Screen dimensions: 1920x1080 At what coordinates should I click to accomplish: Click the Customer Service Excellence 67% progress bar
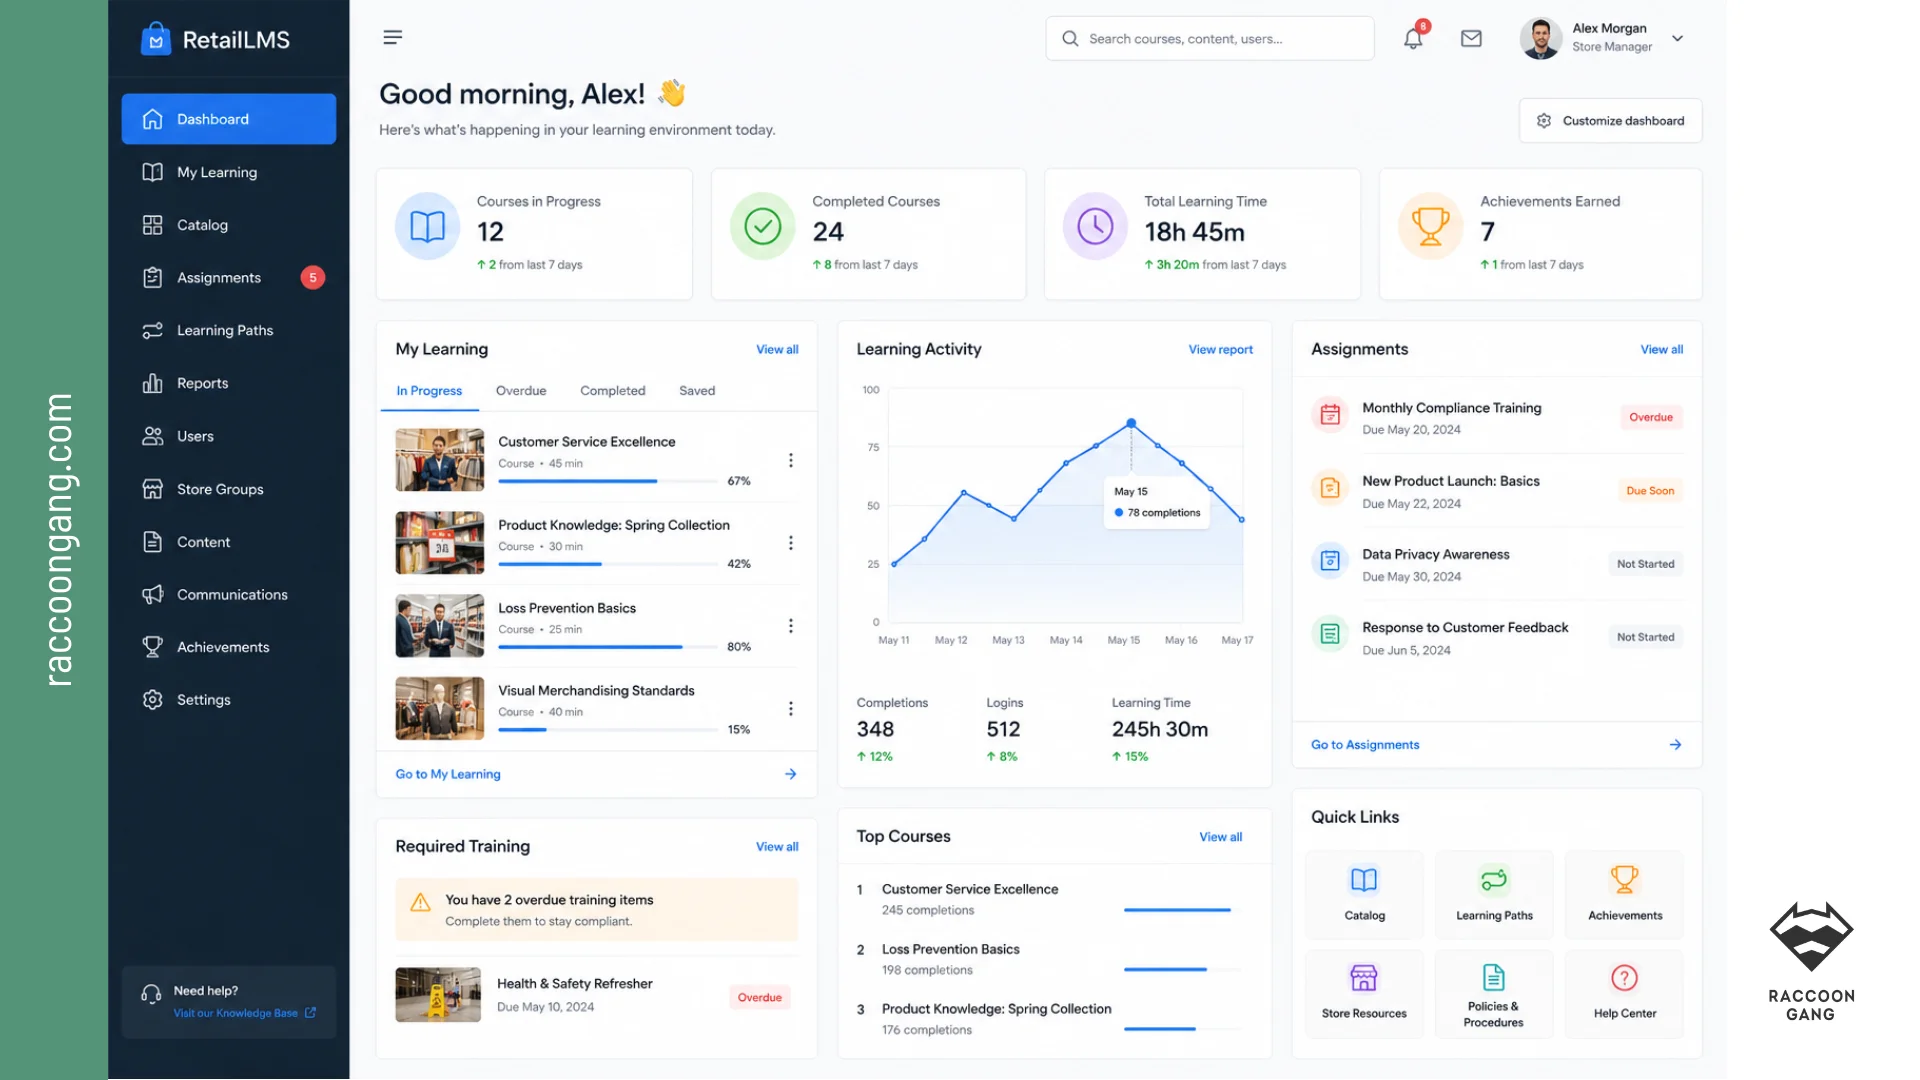[x=609, y=482]
